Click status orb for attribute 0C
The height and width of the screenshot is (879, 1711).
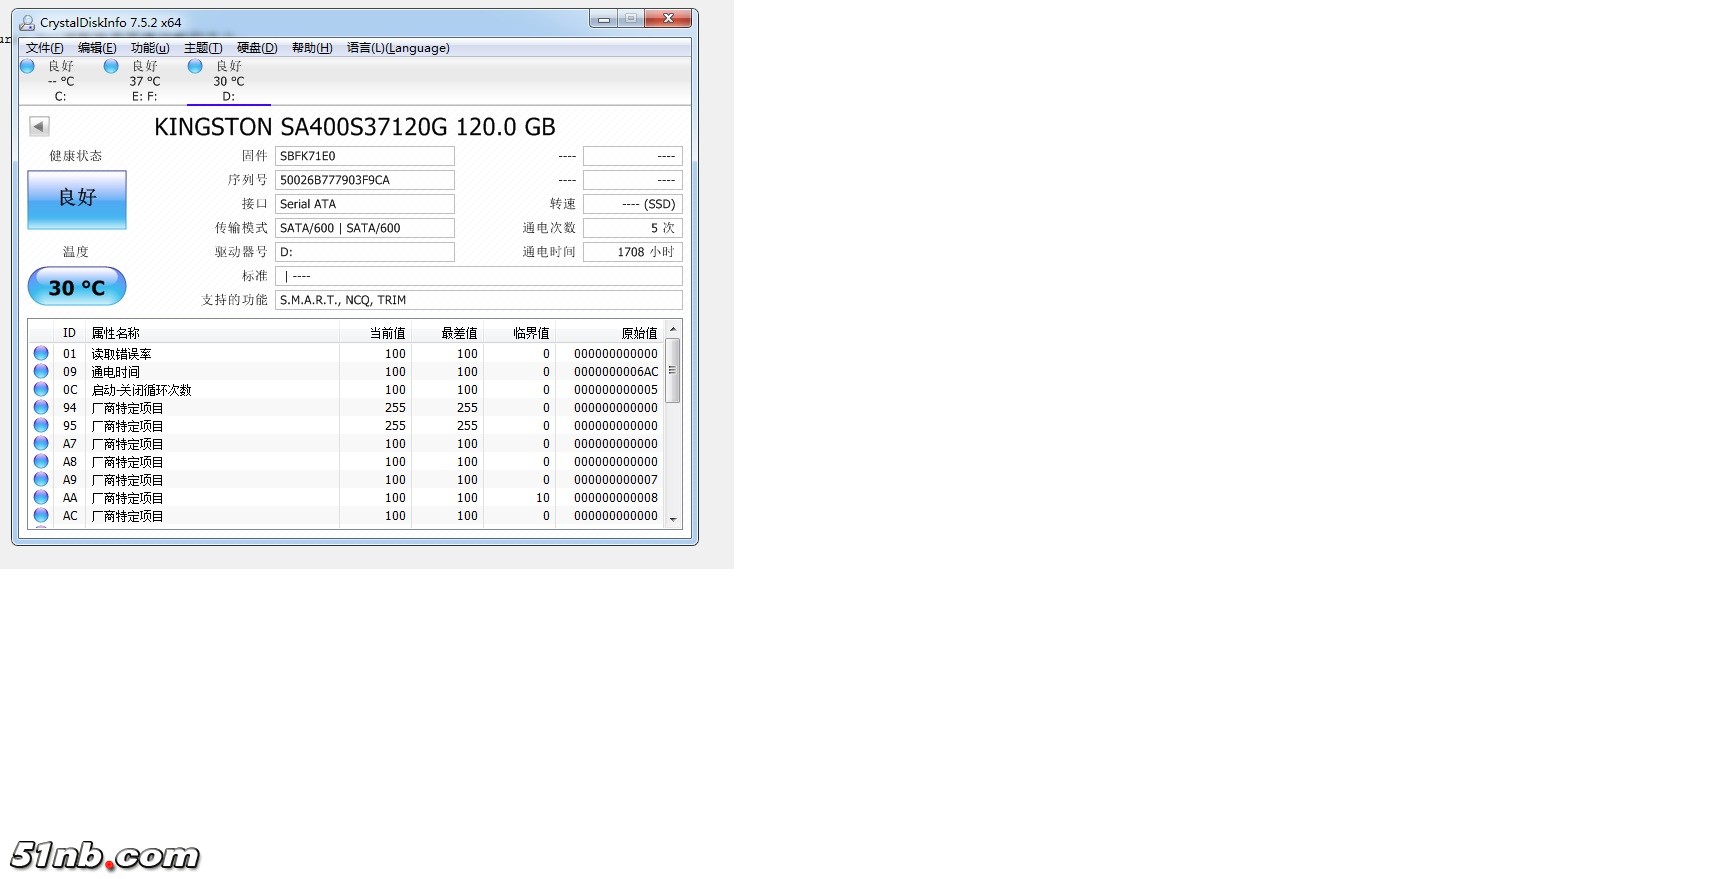pyautogui.click(x=41, y=389)
